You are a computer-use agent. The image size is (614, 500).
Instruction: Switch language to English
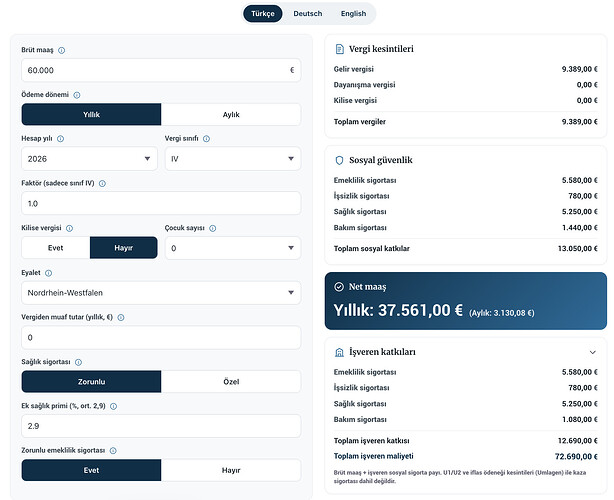coord(353,14)
